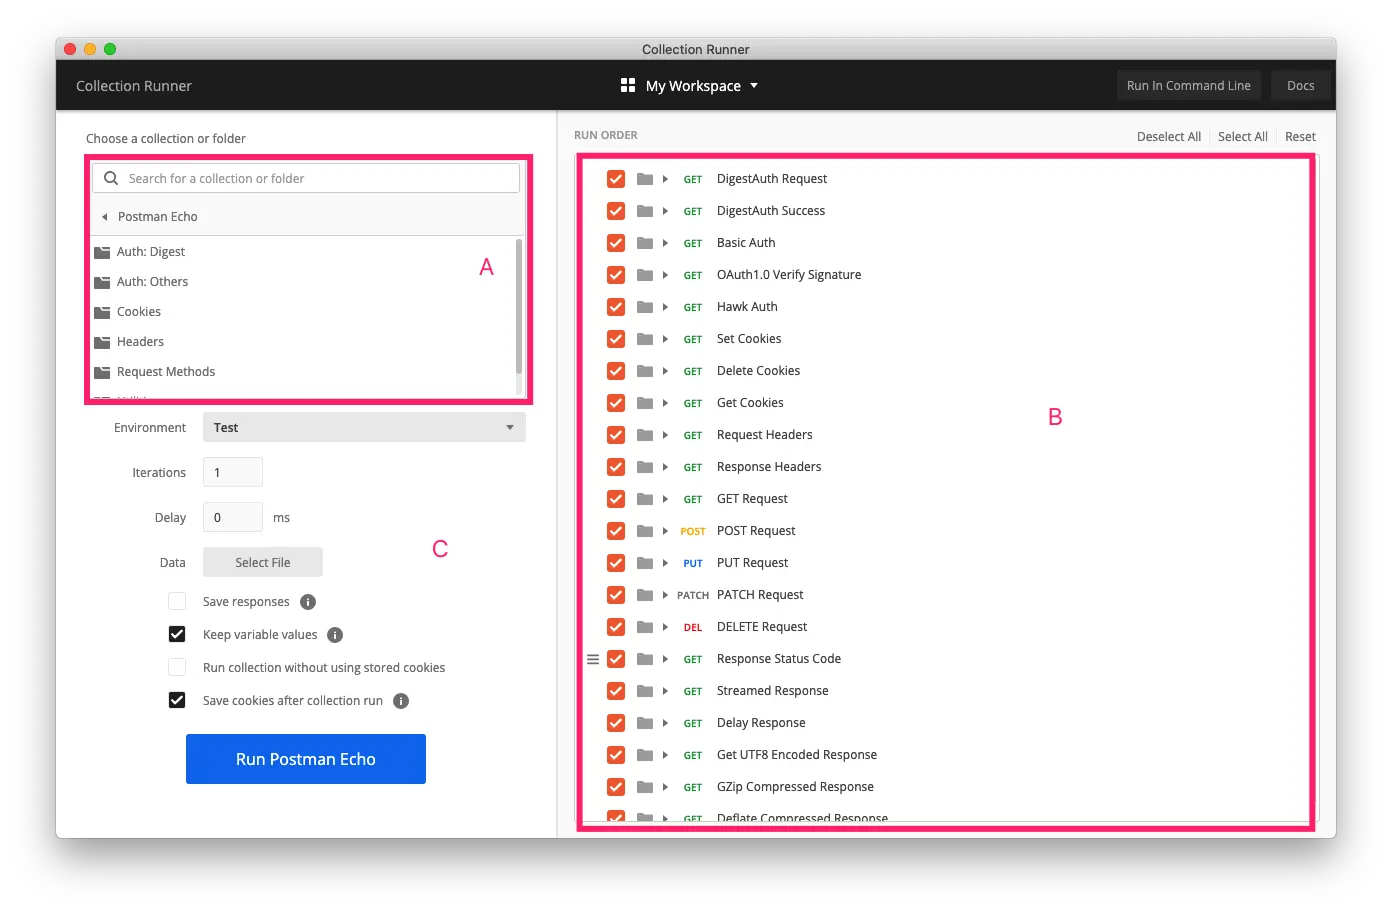Click the Delay input field
The height and width of the screenshot is (912, 1392).
233,517
